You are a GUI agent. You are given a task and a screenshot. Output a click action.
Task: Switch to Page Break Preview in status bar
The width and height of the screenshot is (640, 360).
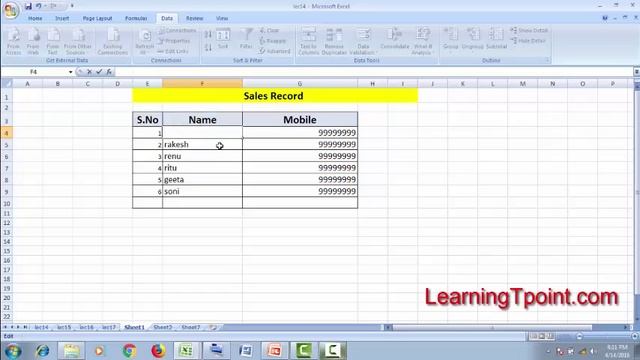pyautogui.click(x=550, y=336)
